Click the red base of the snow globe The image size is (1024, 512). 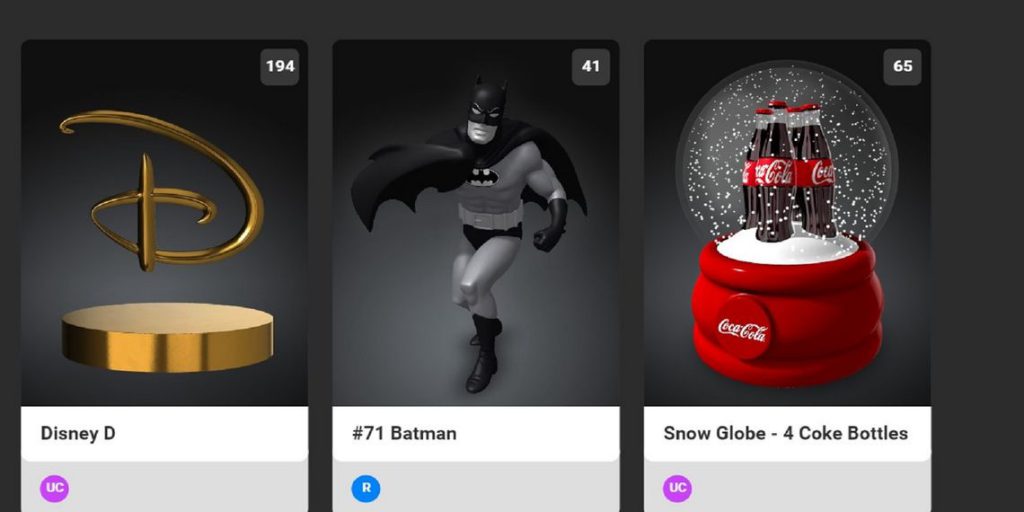coord(788,311)
